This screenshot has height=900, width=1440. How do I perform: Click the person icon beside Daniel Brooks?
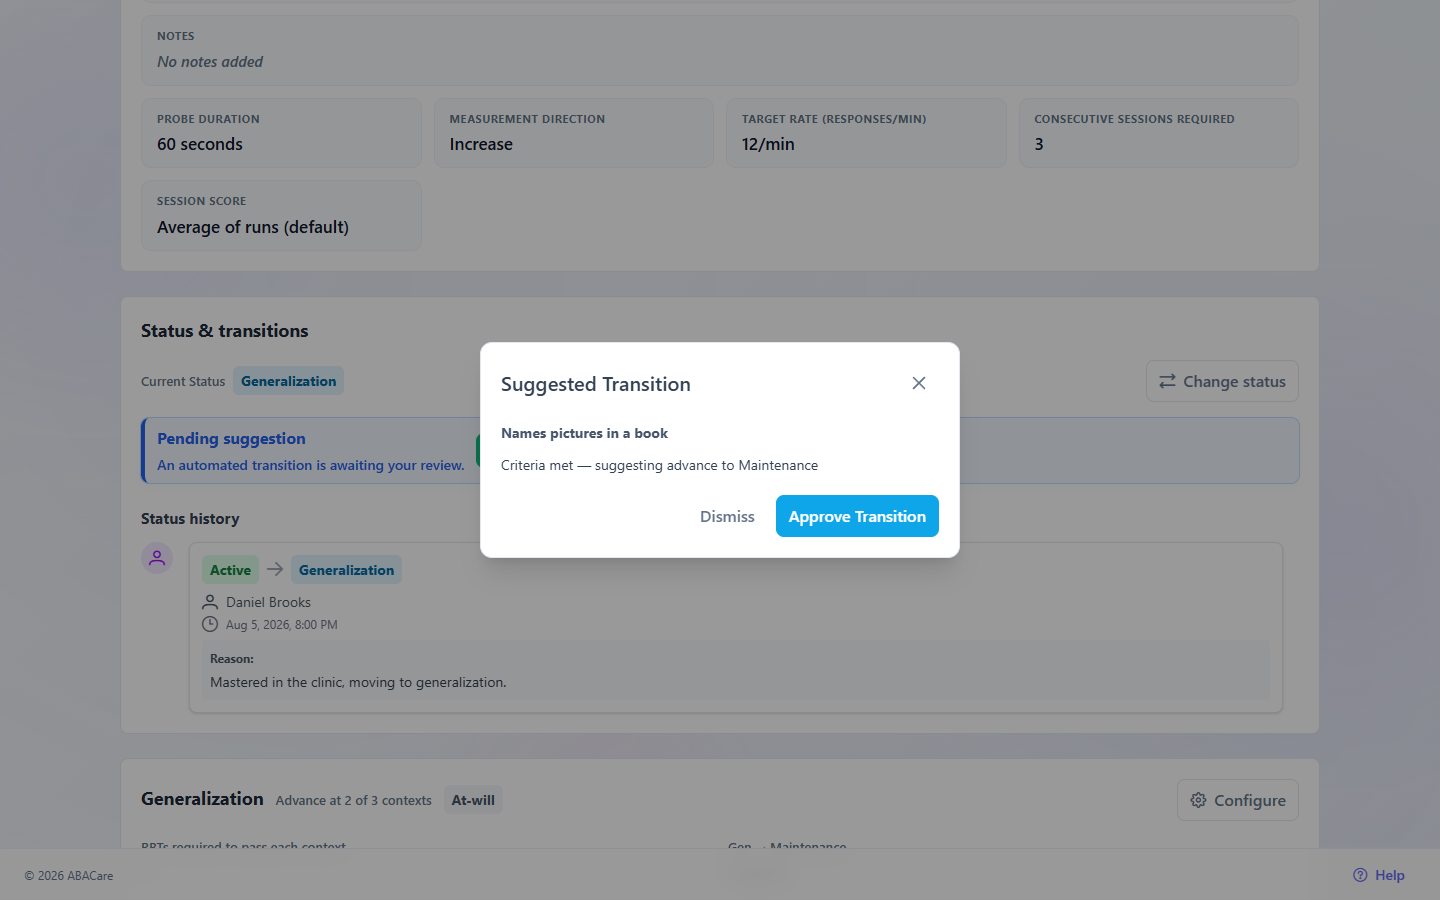pos(210,602)
